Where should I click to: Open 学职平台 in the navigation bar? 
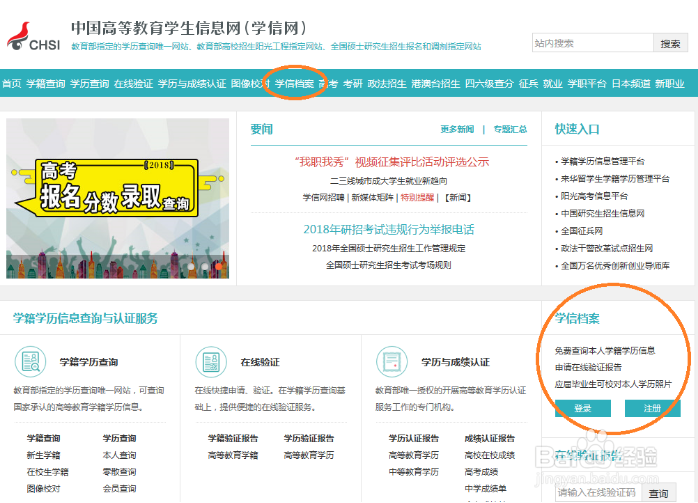pos(587,83)
